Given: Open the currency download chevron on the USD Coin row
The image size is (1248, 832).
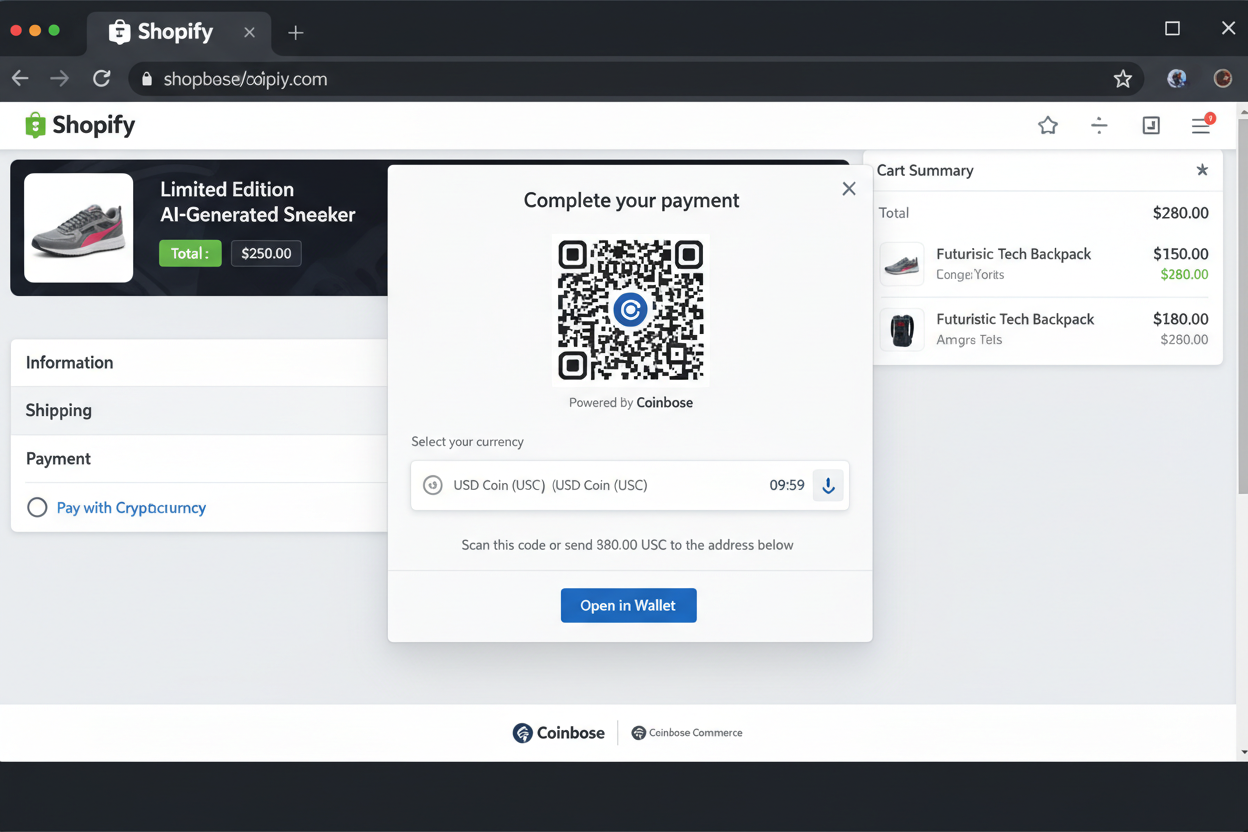Looking at the screenshot, I should (828, 485).
